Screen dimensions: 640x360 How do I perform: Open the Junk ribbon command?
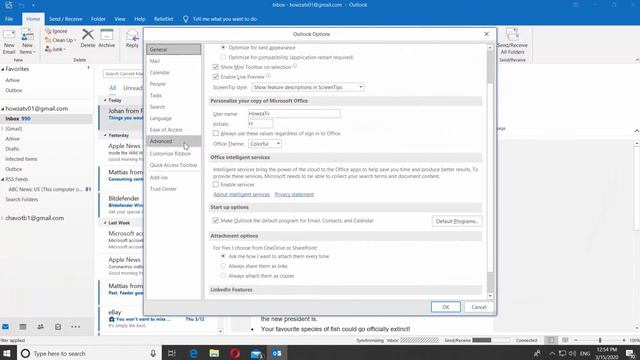[x=55, y=49]
